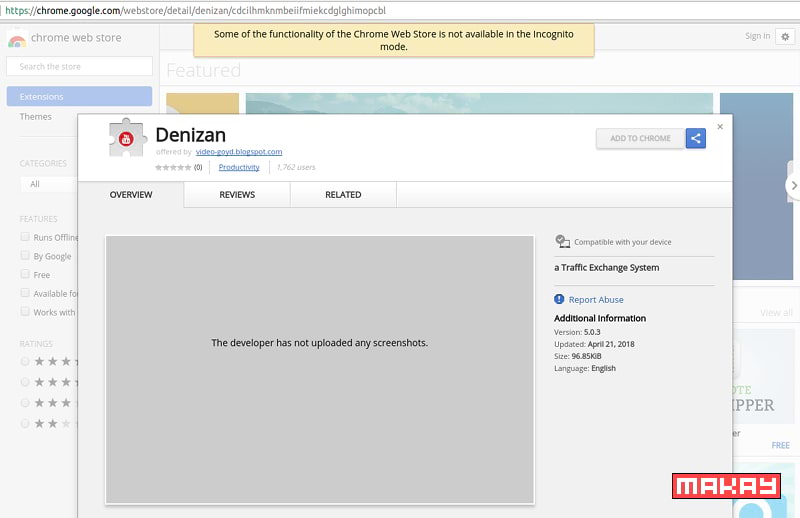Image resolution: width=800 pixels, height=518 pixels.
Task: Click the Add to Chrome button
Action: pos(640,138)
